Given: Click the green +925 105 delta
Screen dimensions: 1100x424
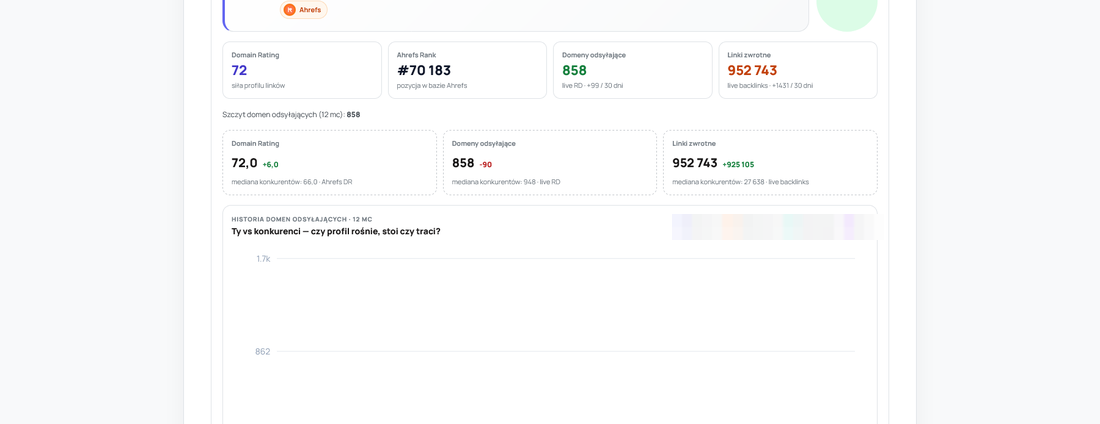Looking at the screenshot, I should (x=738, y=164).
